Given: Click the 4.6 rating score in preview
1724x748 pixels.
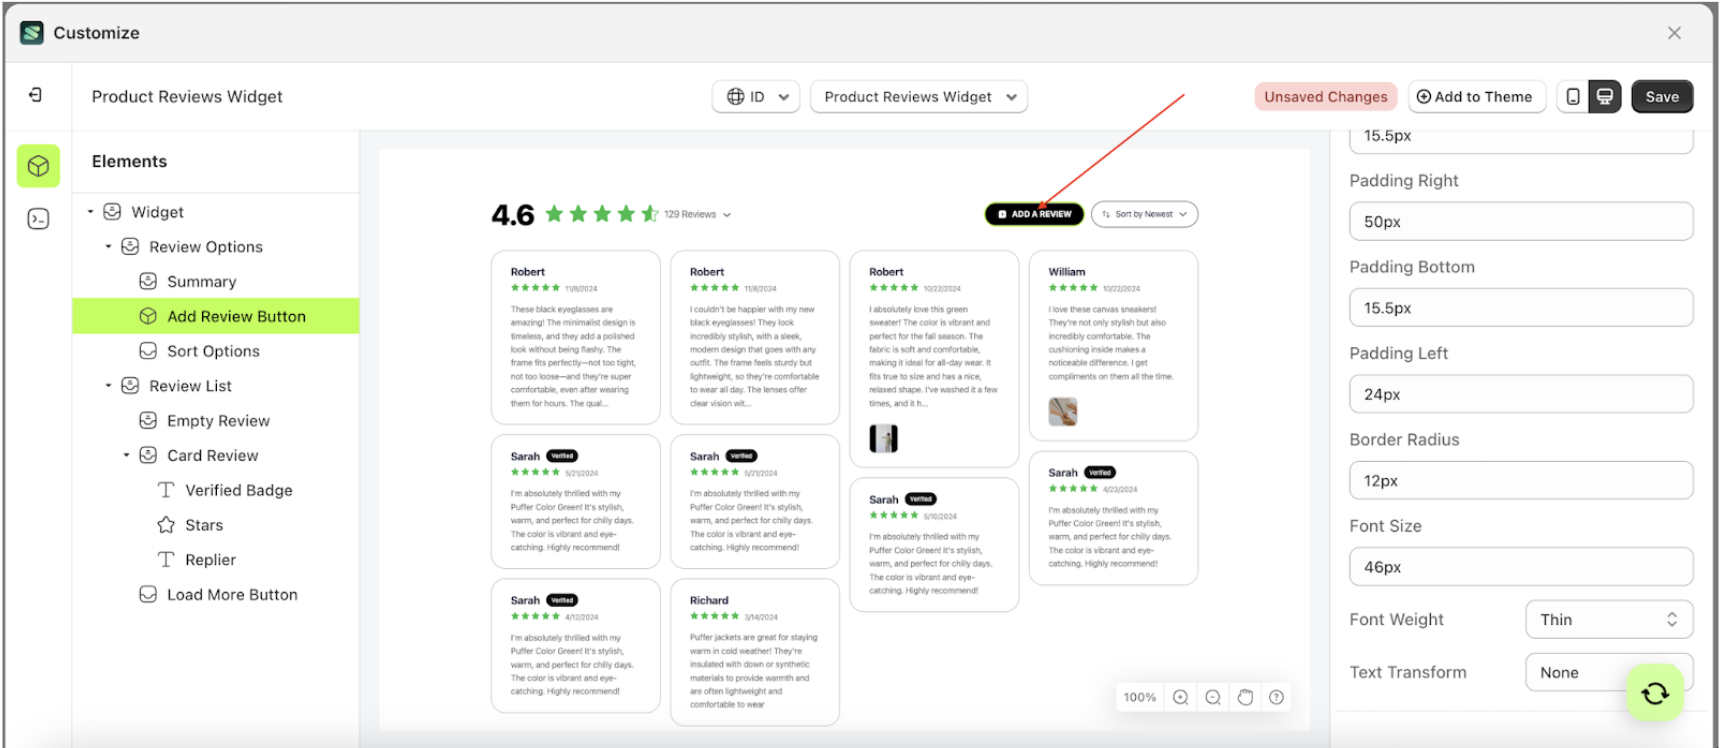Looking at the screenshot, I should pos(513,215).
